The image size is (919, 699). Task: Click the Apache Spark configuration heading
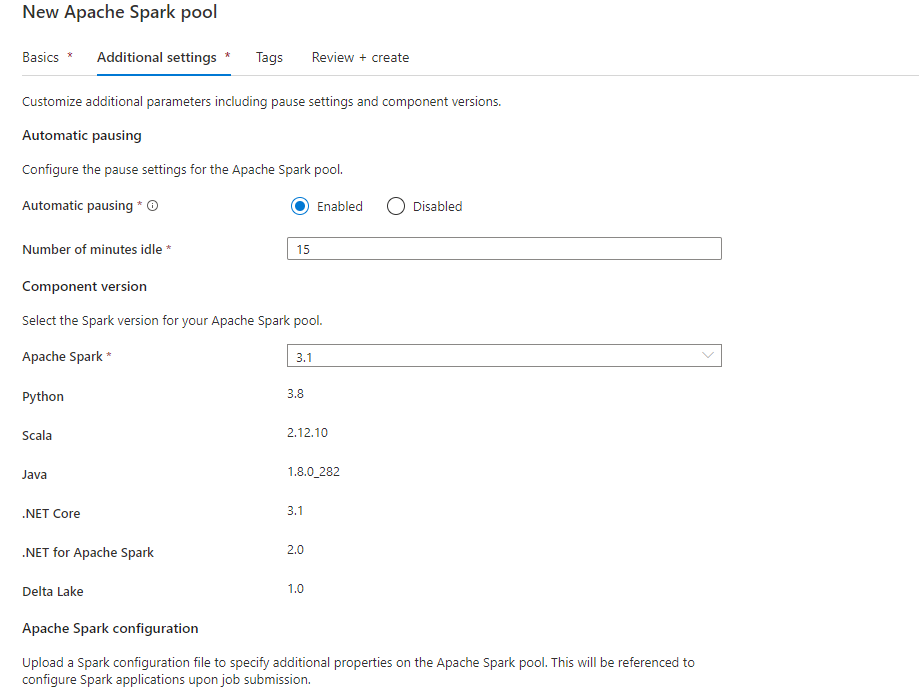click(x=110, y=628)
